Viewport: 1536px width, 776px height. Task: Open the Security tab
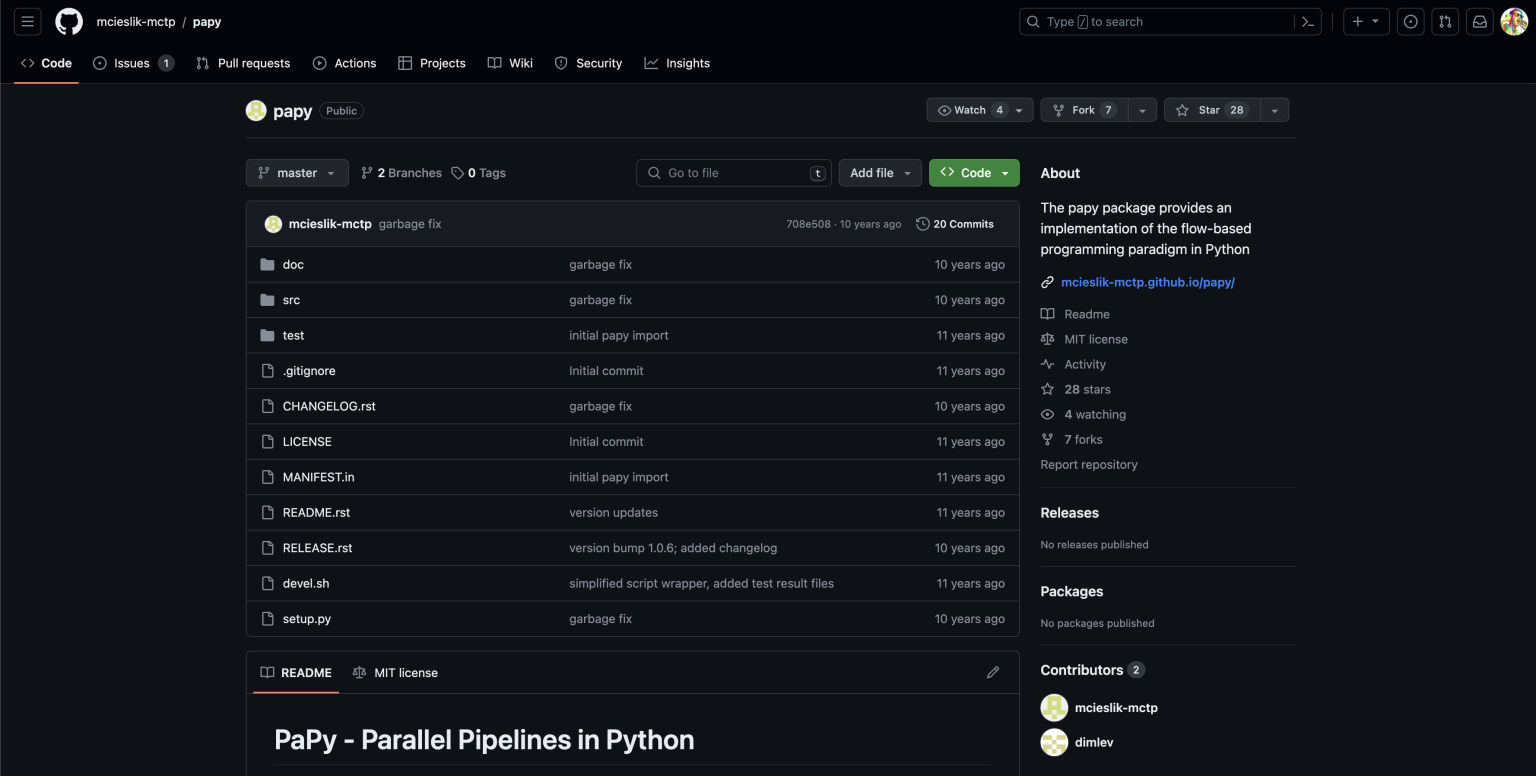coord(588,63)
